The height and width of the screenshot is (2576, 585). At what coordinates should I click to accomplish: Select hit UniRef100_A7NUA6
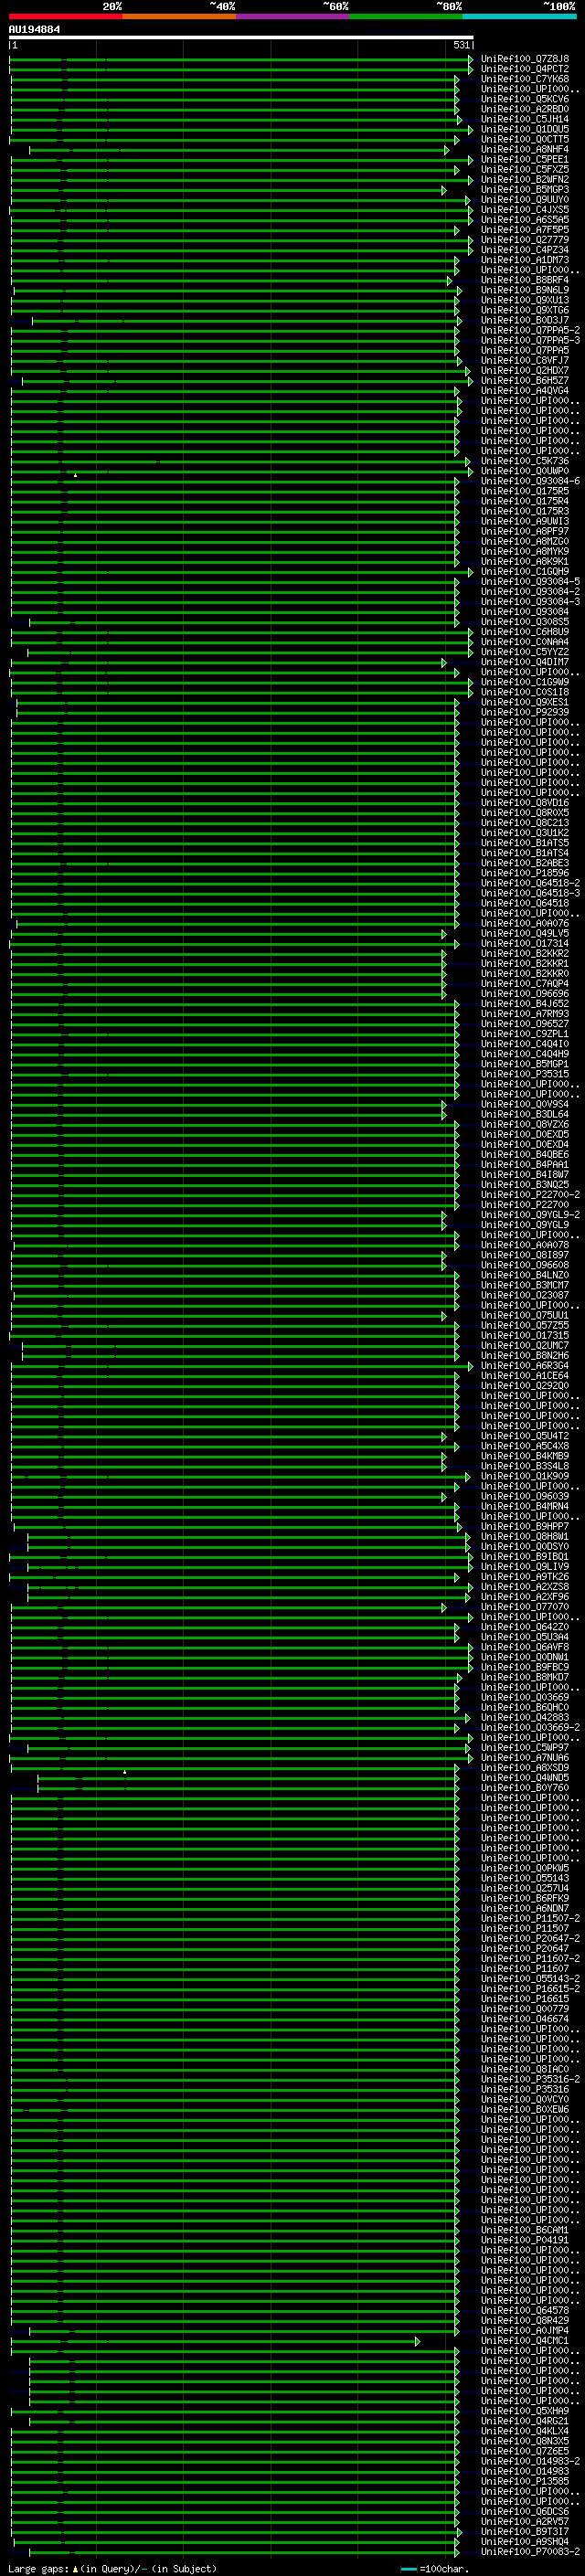[525, 1758]
